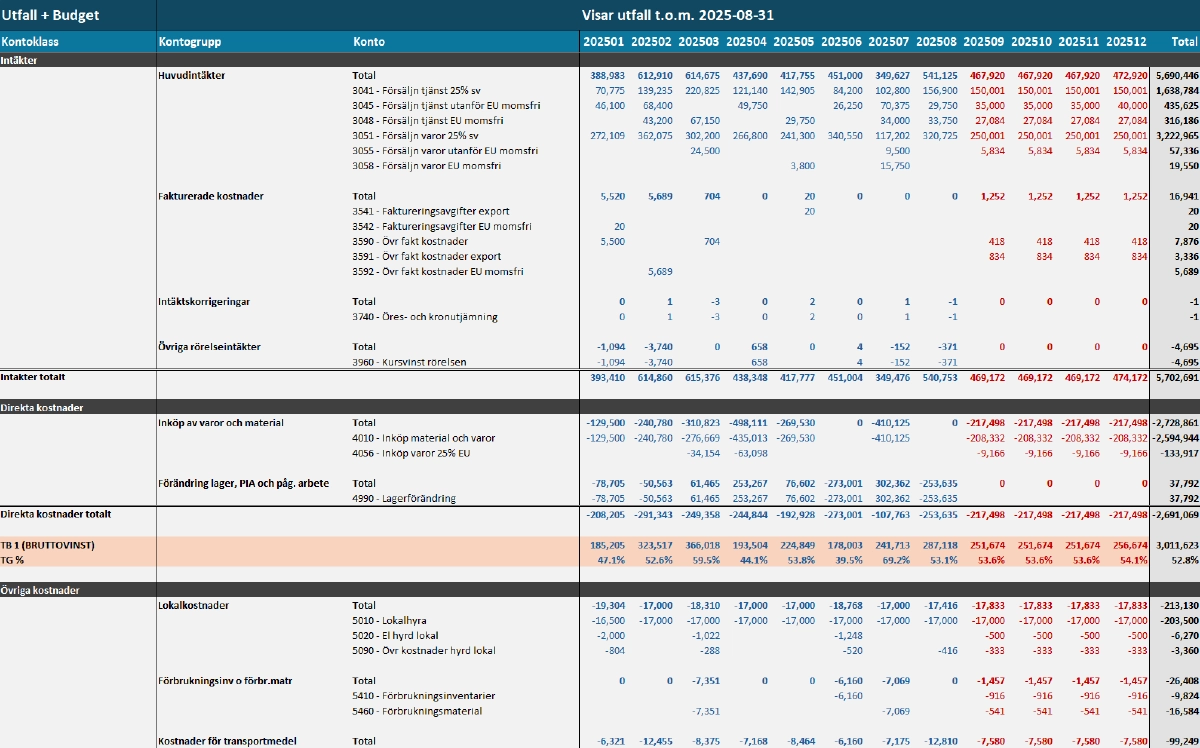
Task: Click the 'Visar utfall t.o.m. 2025-08-31' heading
Action: tap(677, 15)
